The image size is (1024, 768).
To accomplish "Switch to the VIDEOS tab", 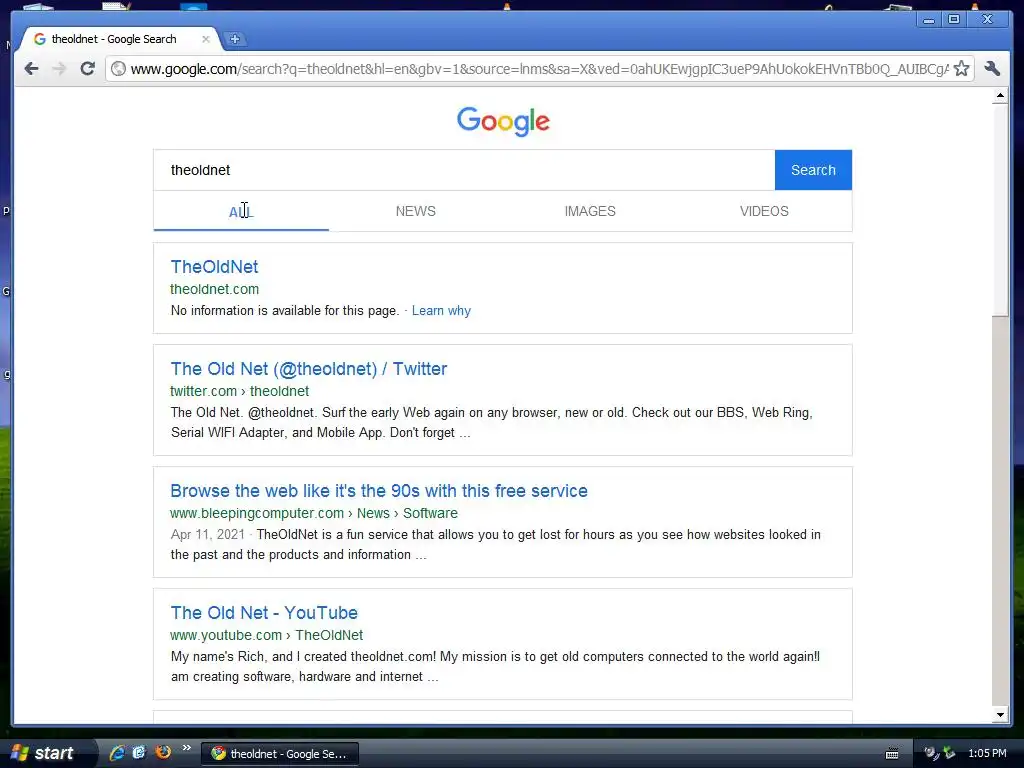I will coord(764,212).
